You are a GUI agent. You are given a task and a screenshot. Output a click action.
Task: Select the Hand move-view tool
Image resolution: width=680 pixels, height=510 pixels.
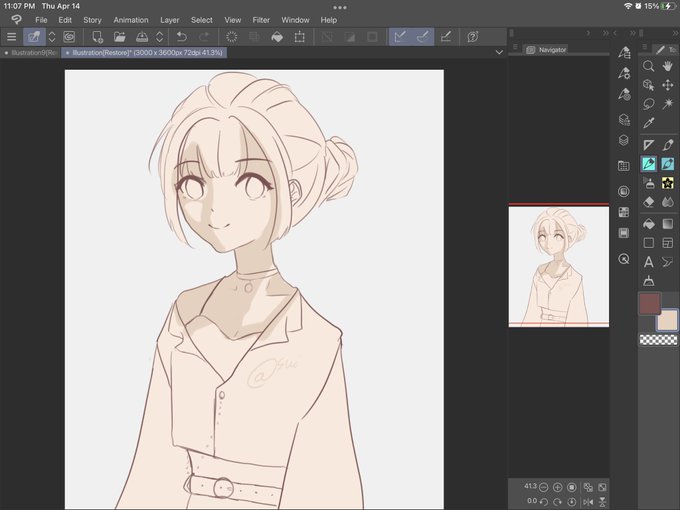(x=667, y=66)
